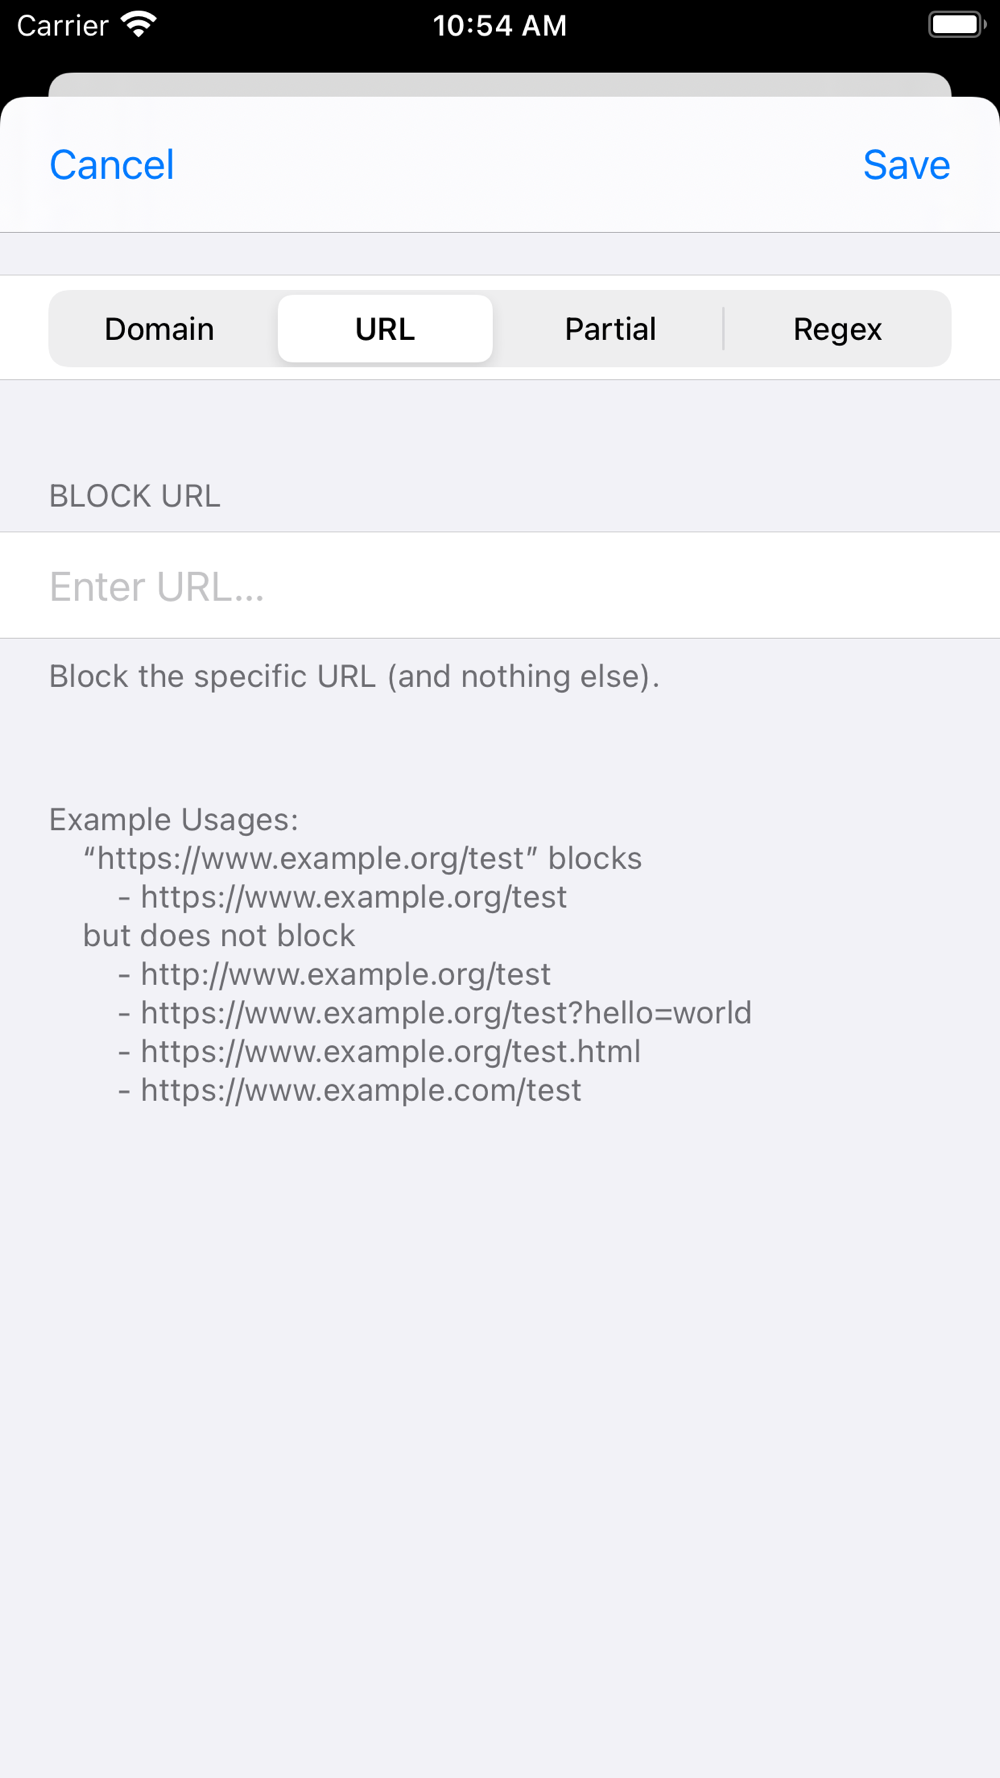Tap the 'Example Usages:' heading
This screenshot has width=1000, height=1778.
[174, 820]
